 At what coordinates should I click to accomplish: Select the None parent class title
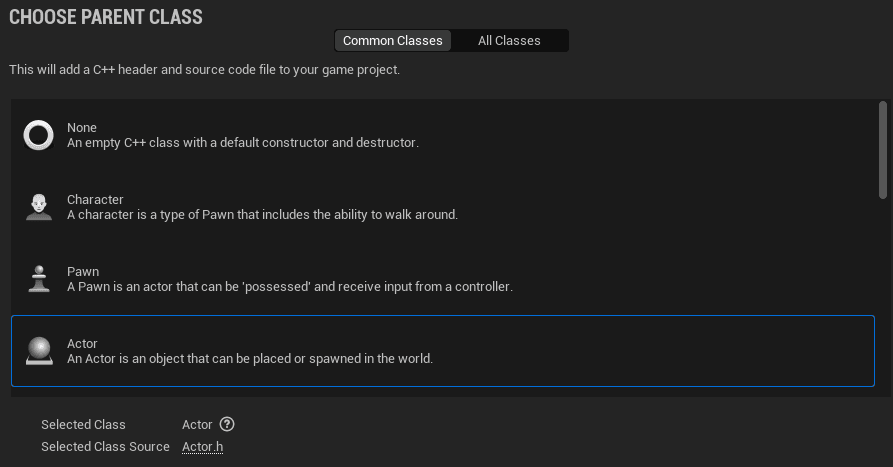tap(82, 128)
